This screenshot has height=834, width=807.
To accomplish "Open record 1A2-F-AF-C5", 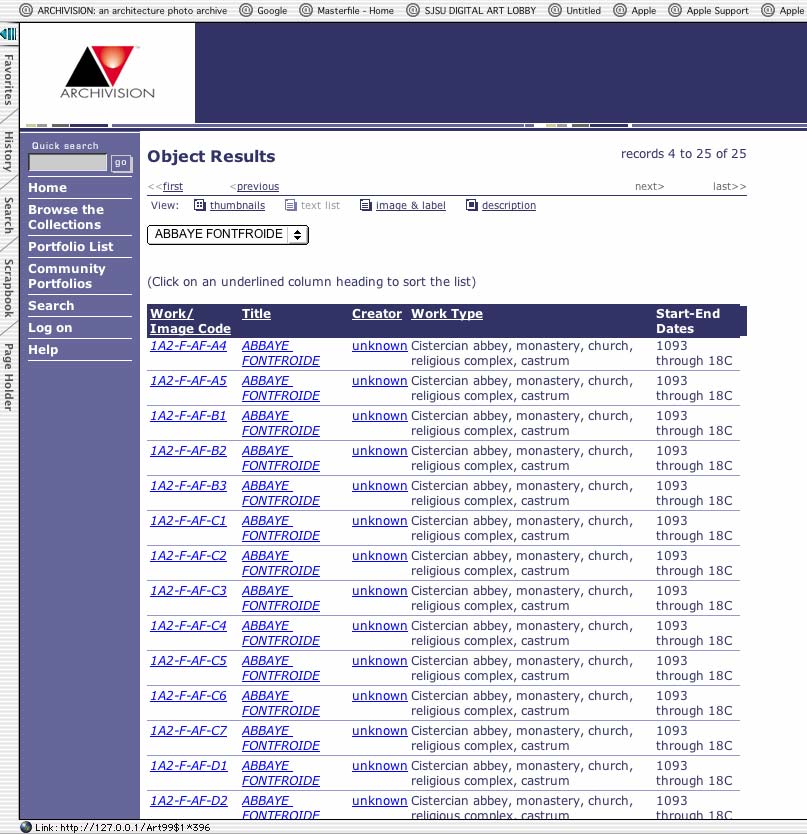I will point(188,661).
